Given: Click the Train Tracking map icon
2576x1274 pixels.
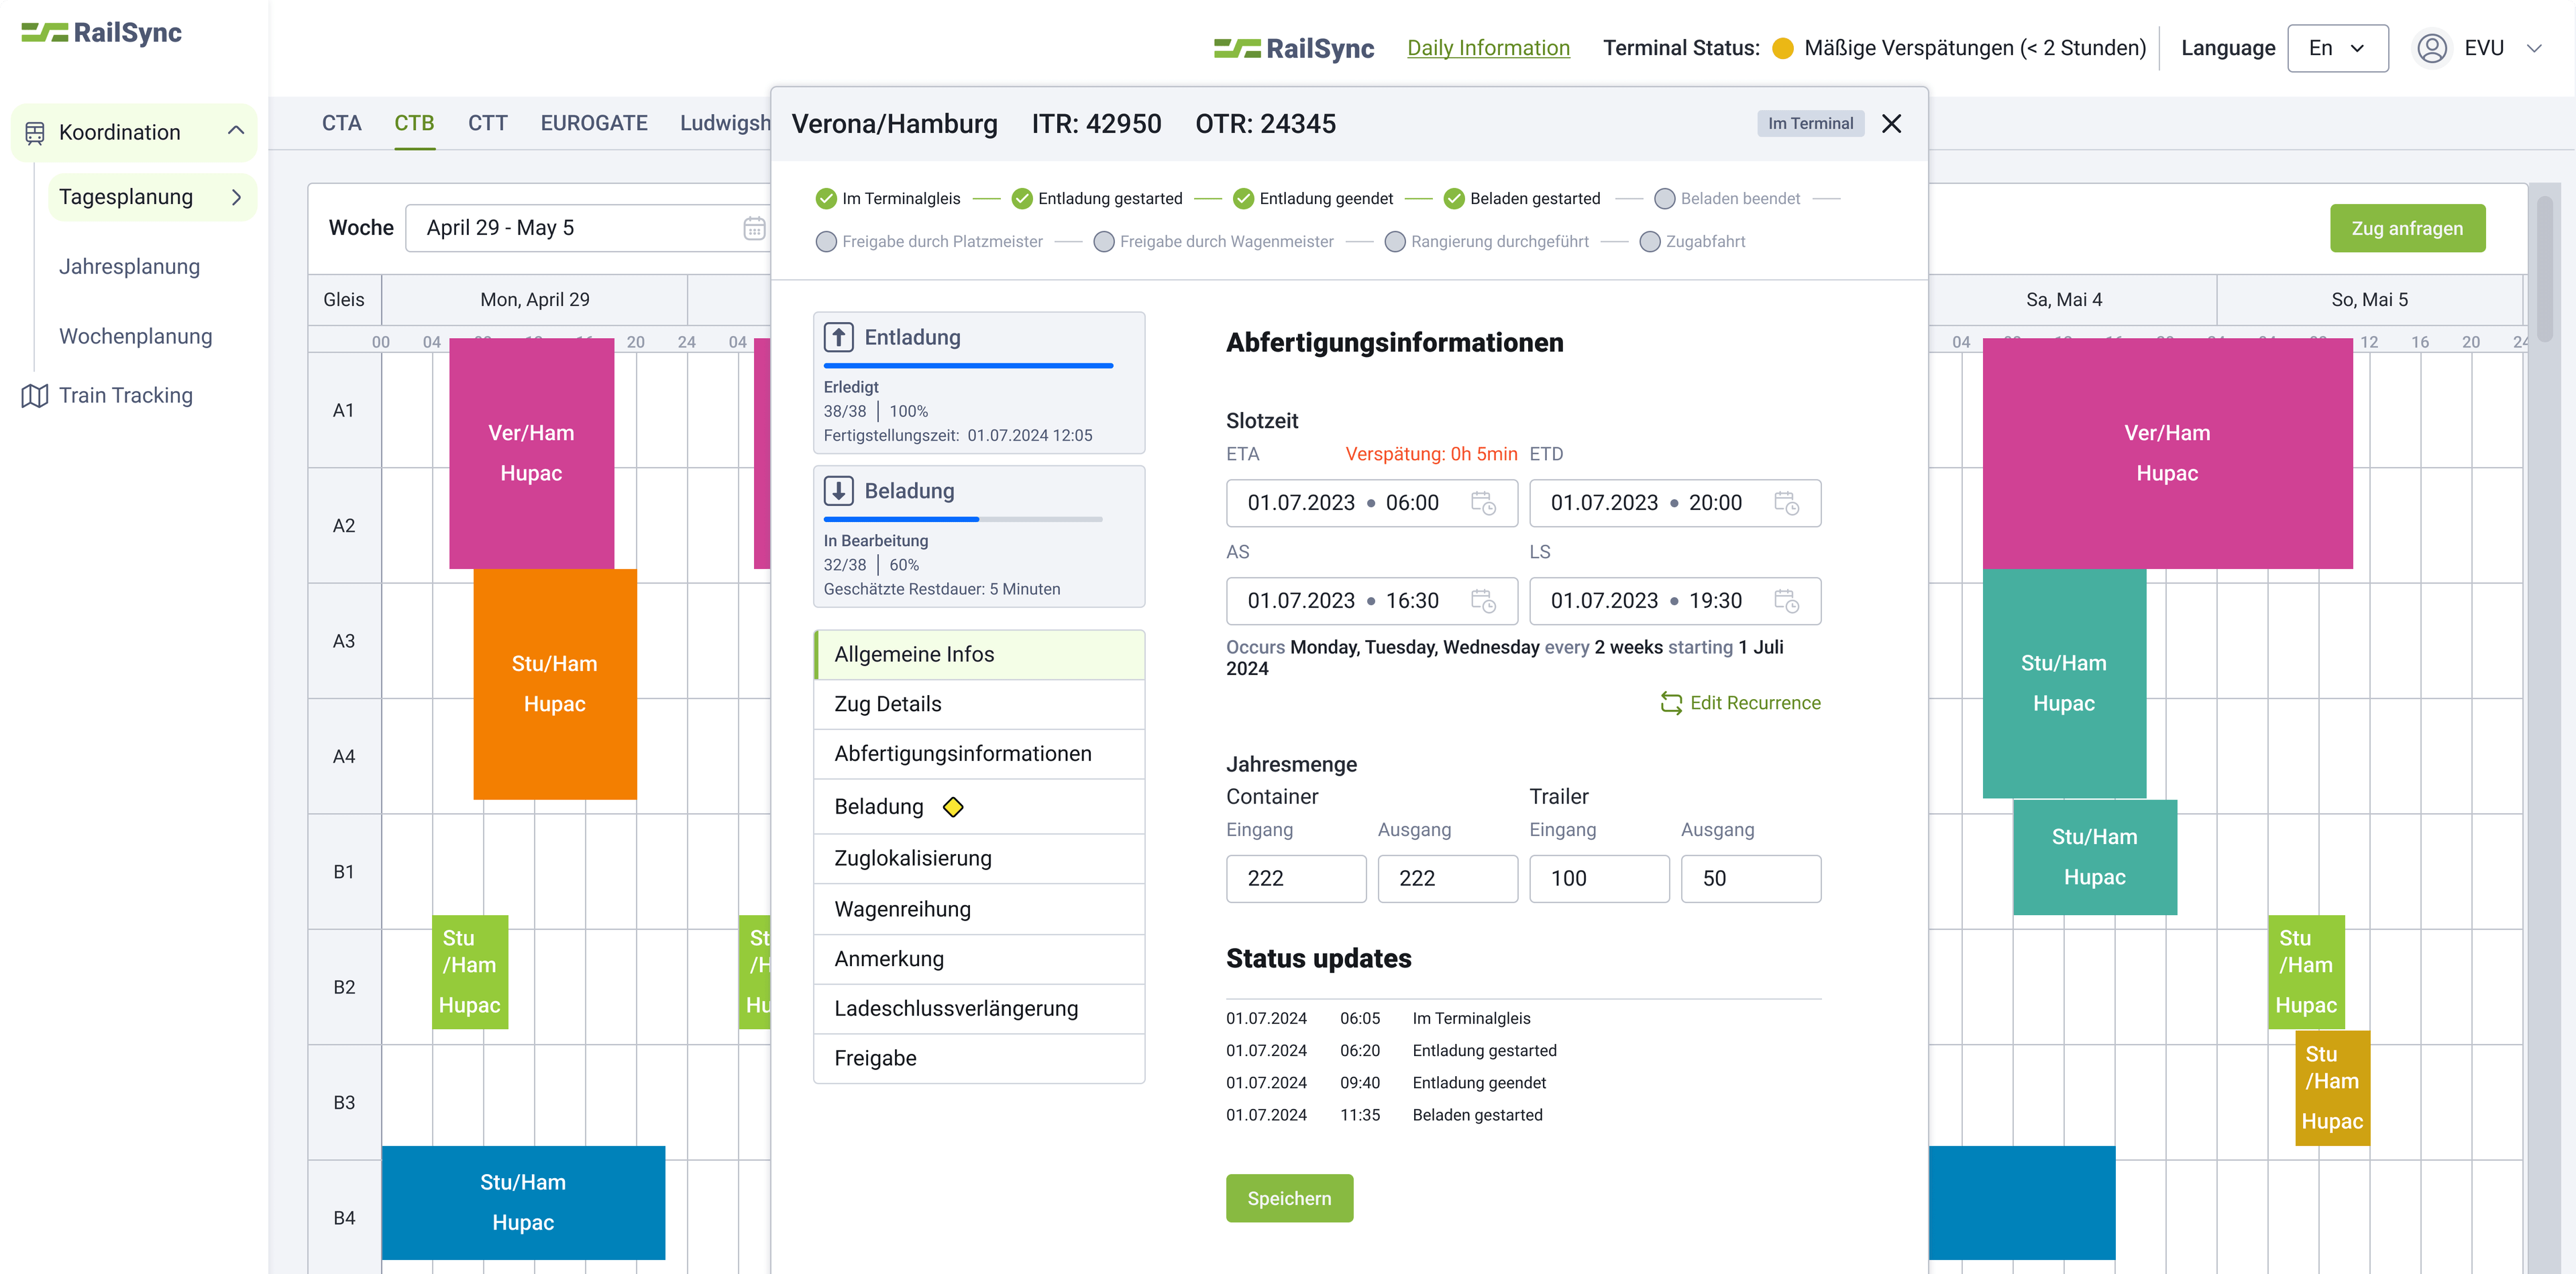Looking at the screenshot, I should 35,396.
